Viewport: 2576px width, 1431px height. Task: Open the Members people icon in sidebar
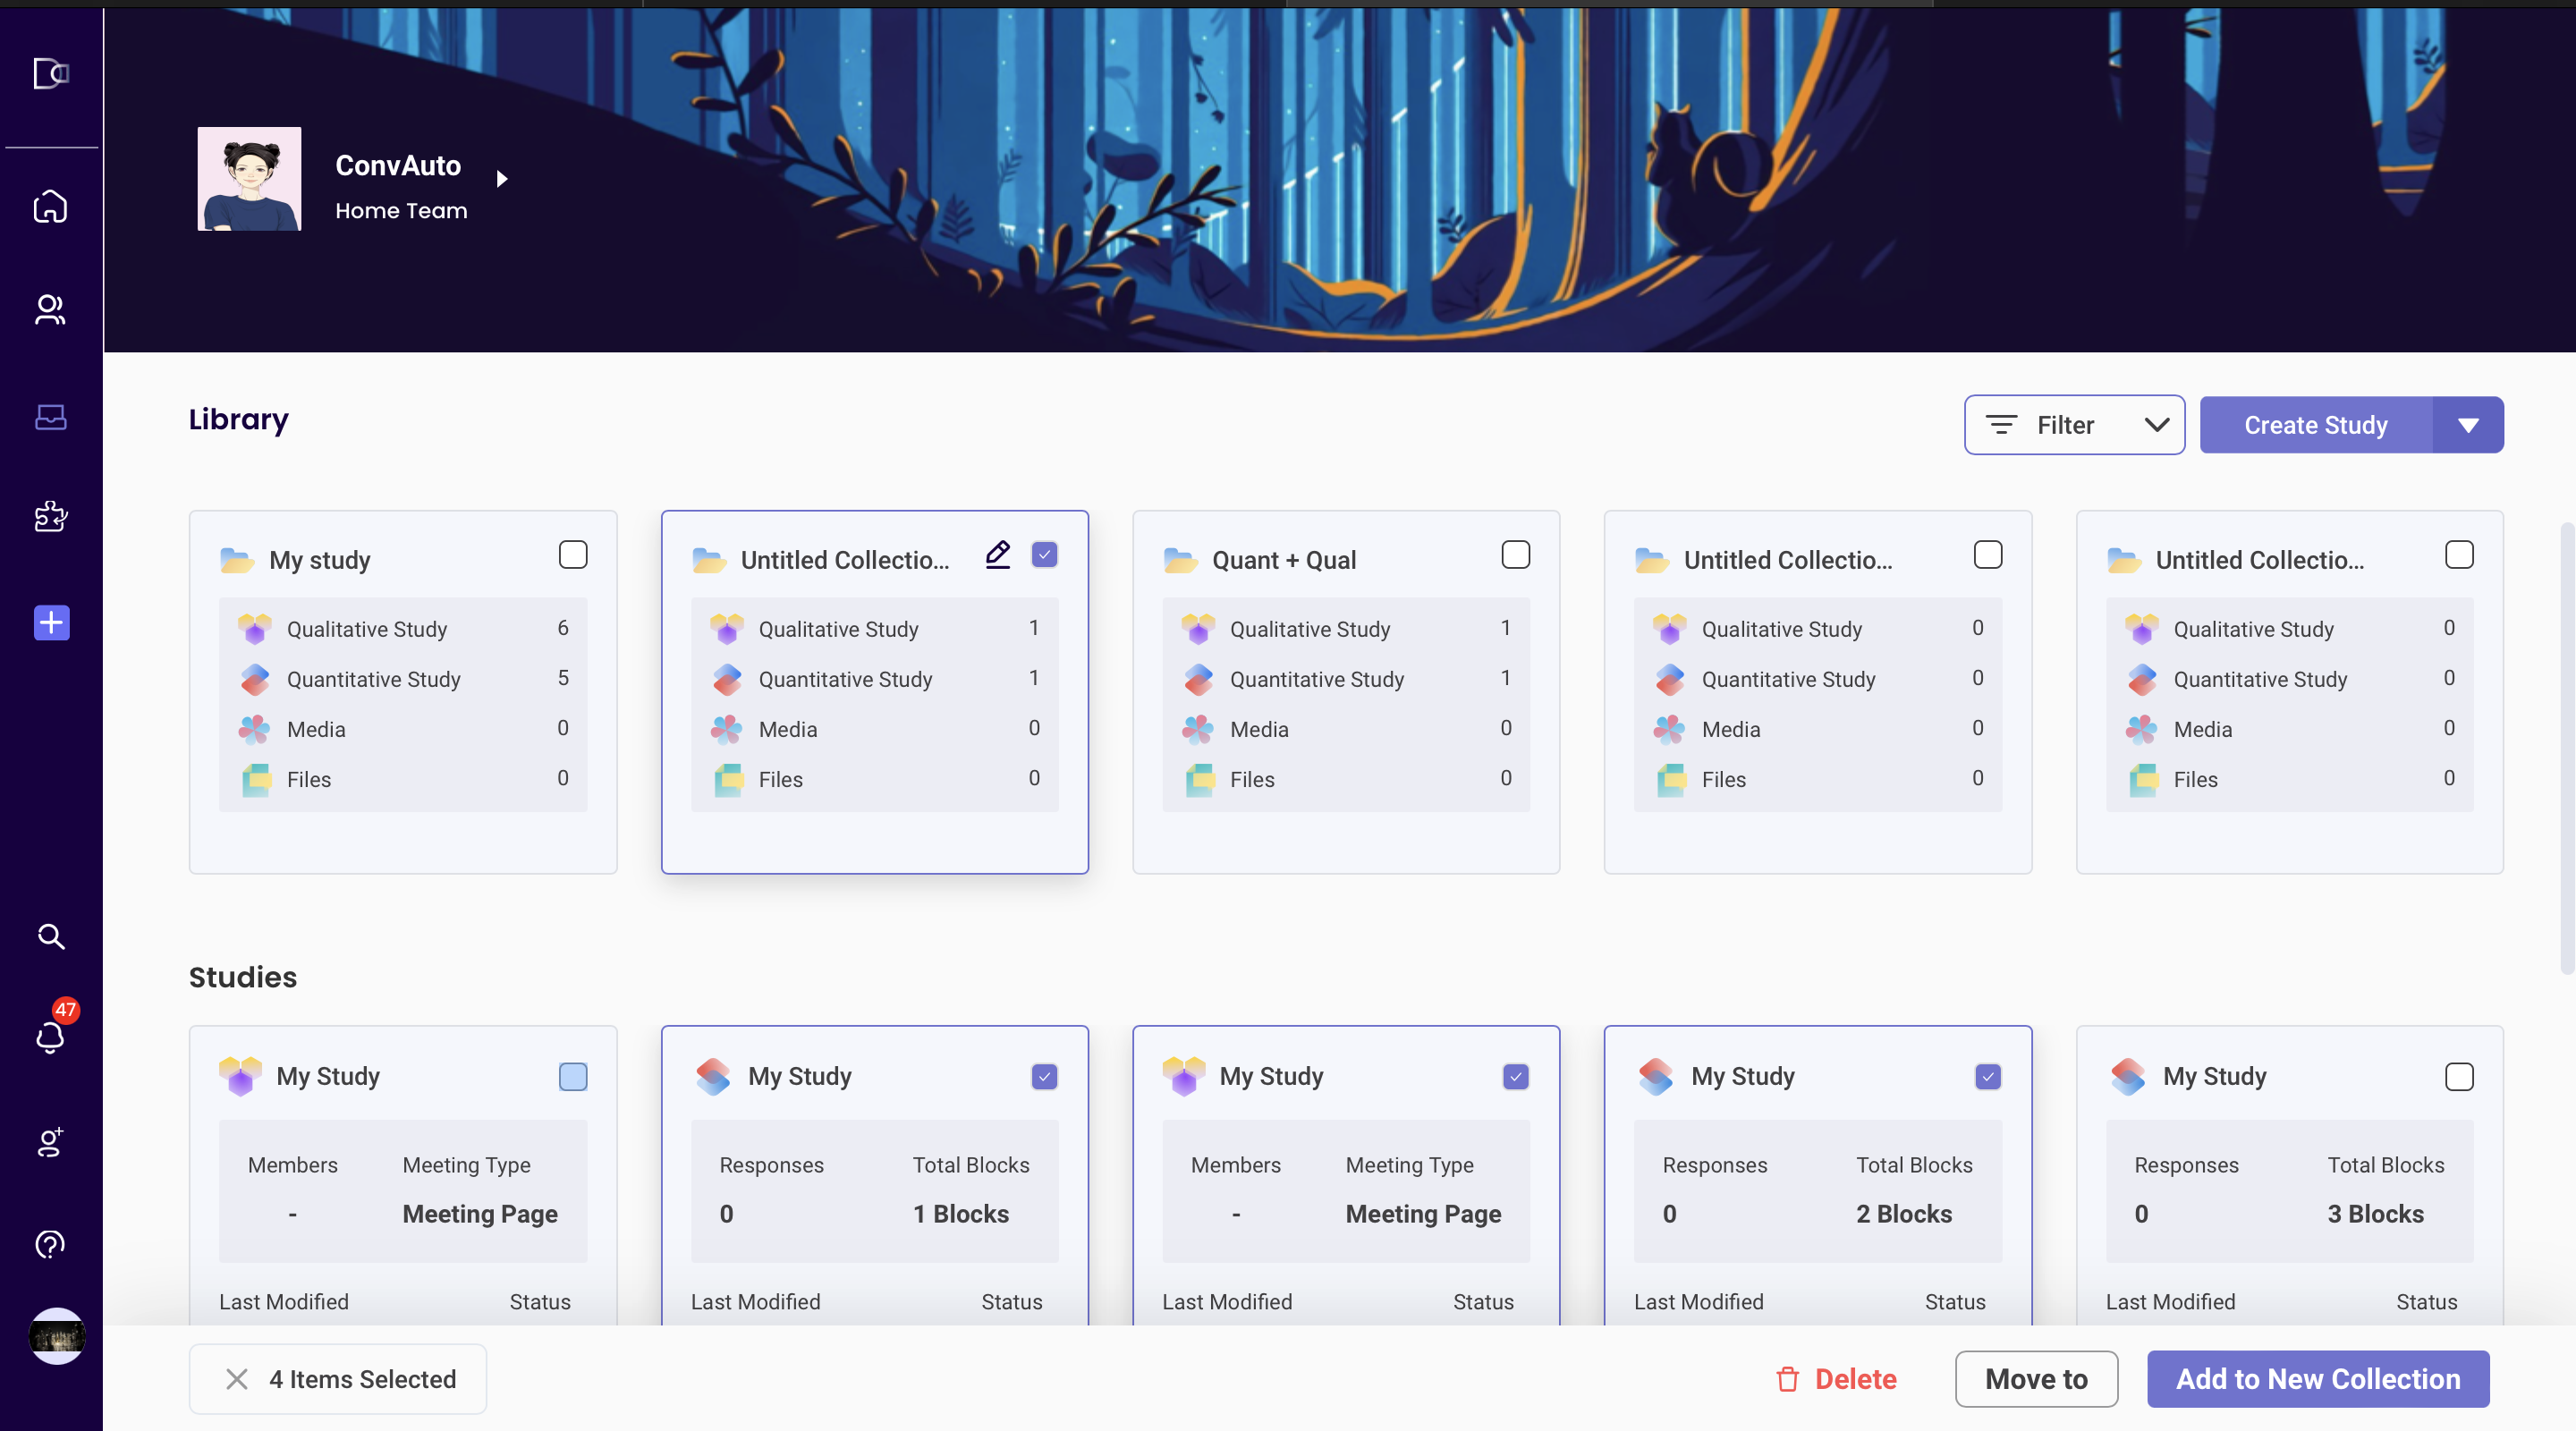pos(50,310)
